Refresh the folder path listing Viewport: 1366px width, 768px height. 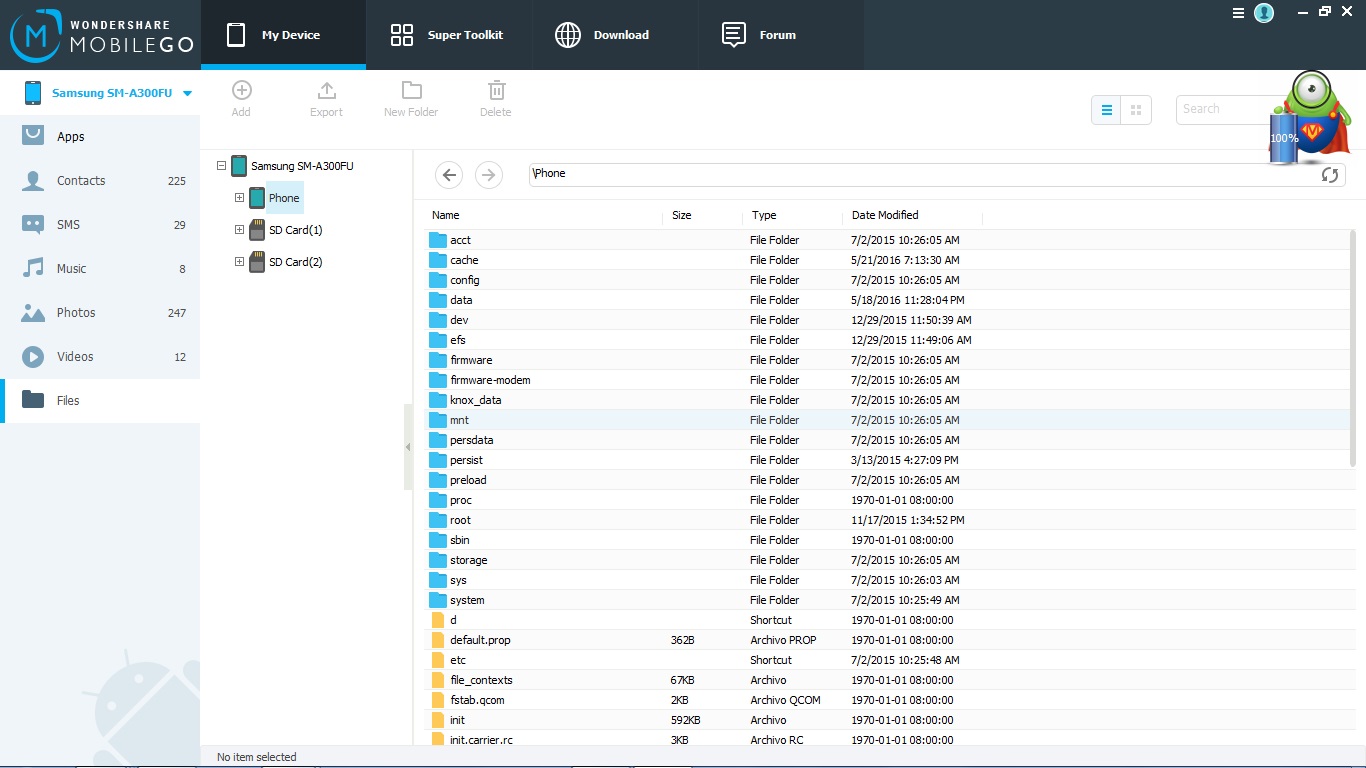pos(1330,175)
